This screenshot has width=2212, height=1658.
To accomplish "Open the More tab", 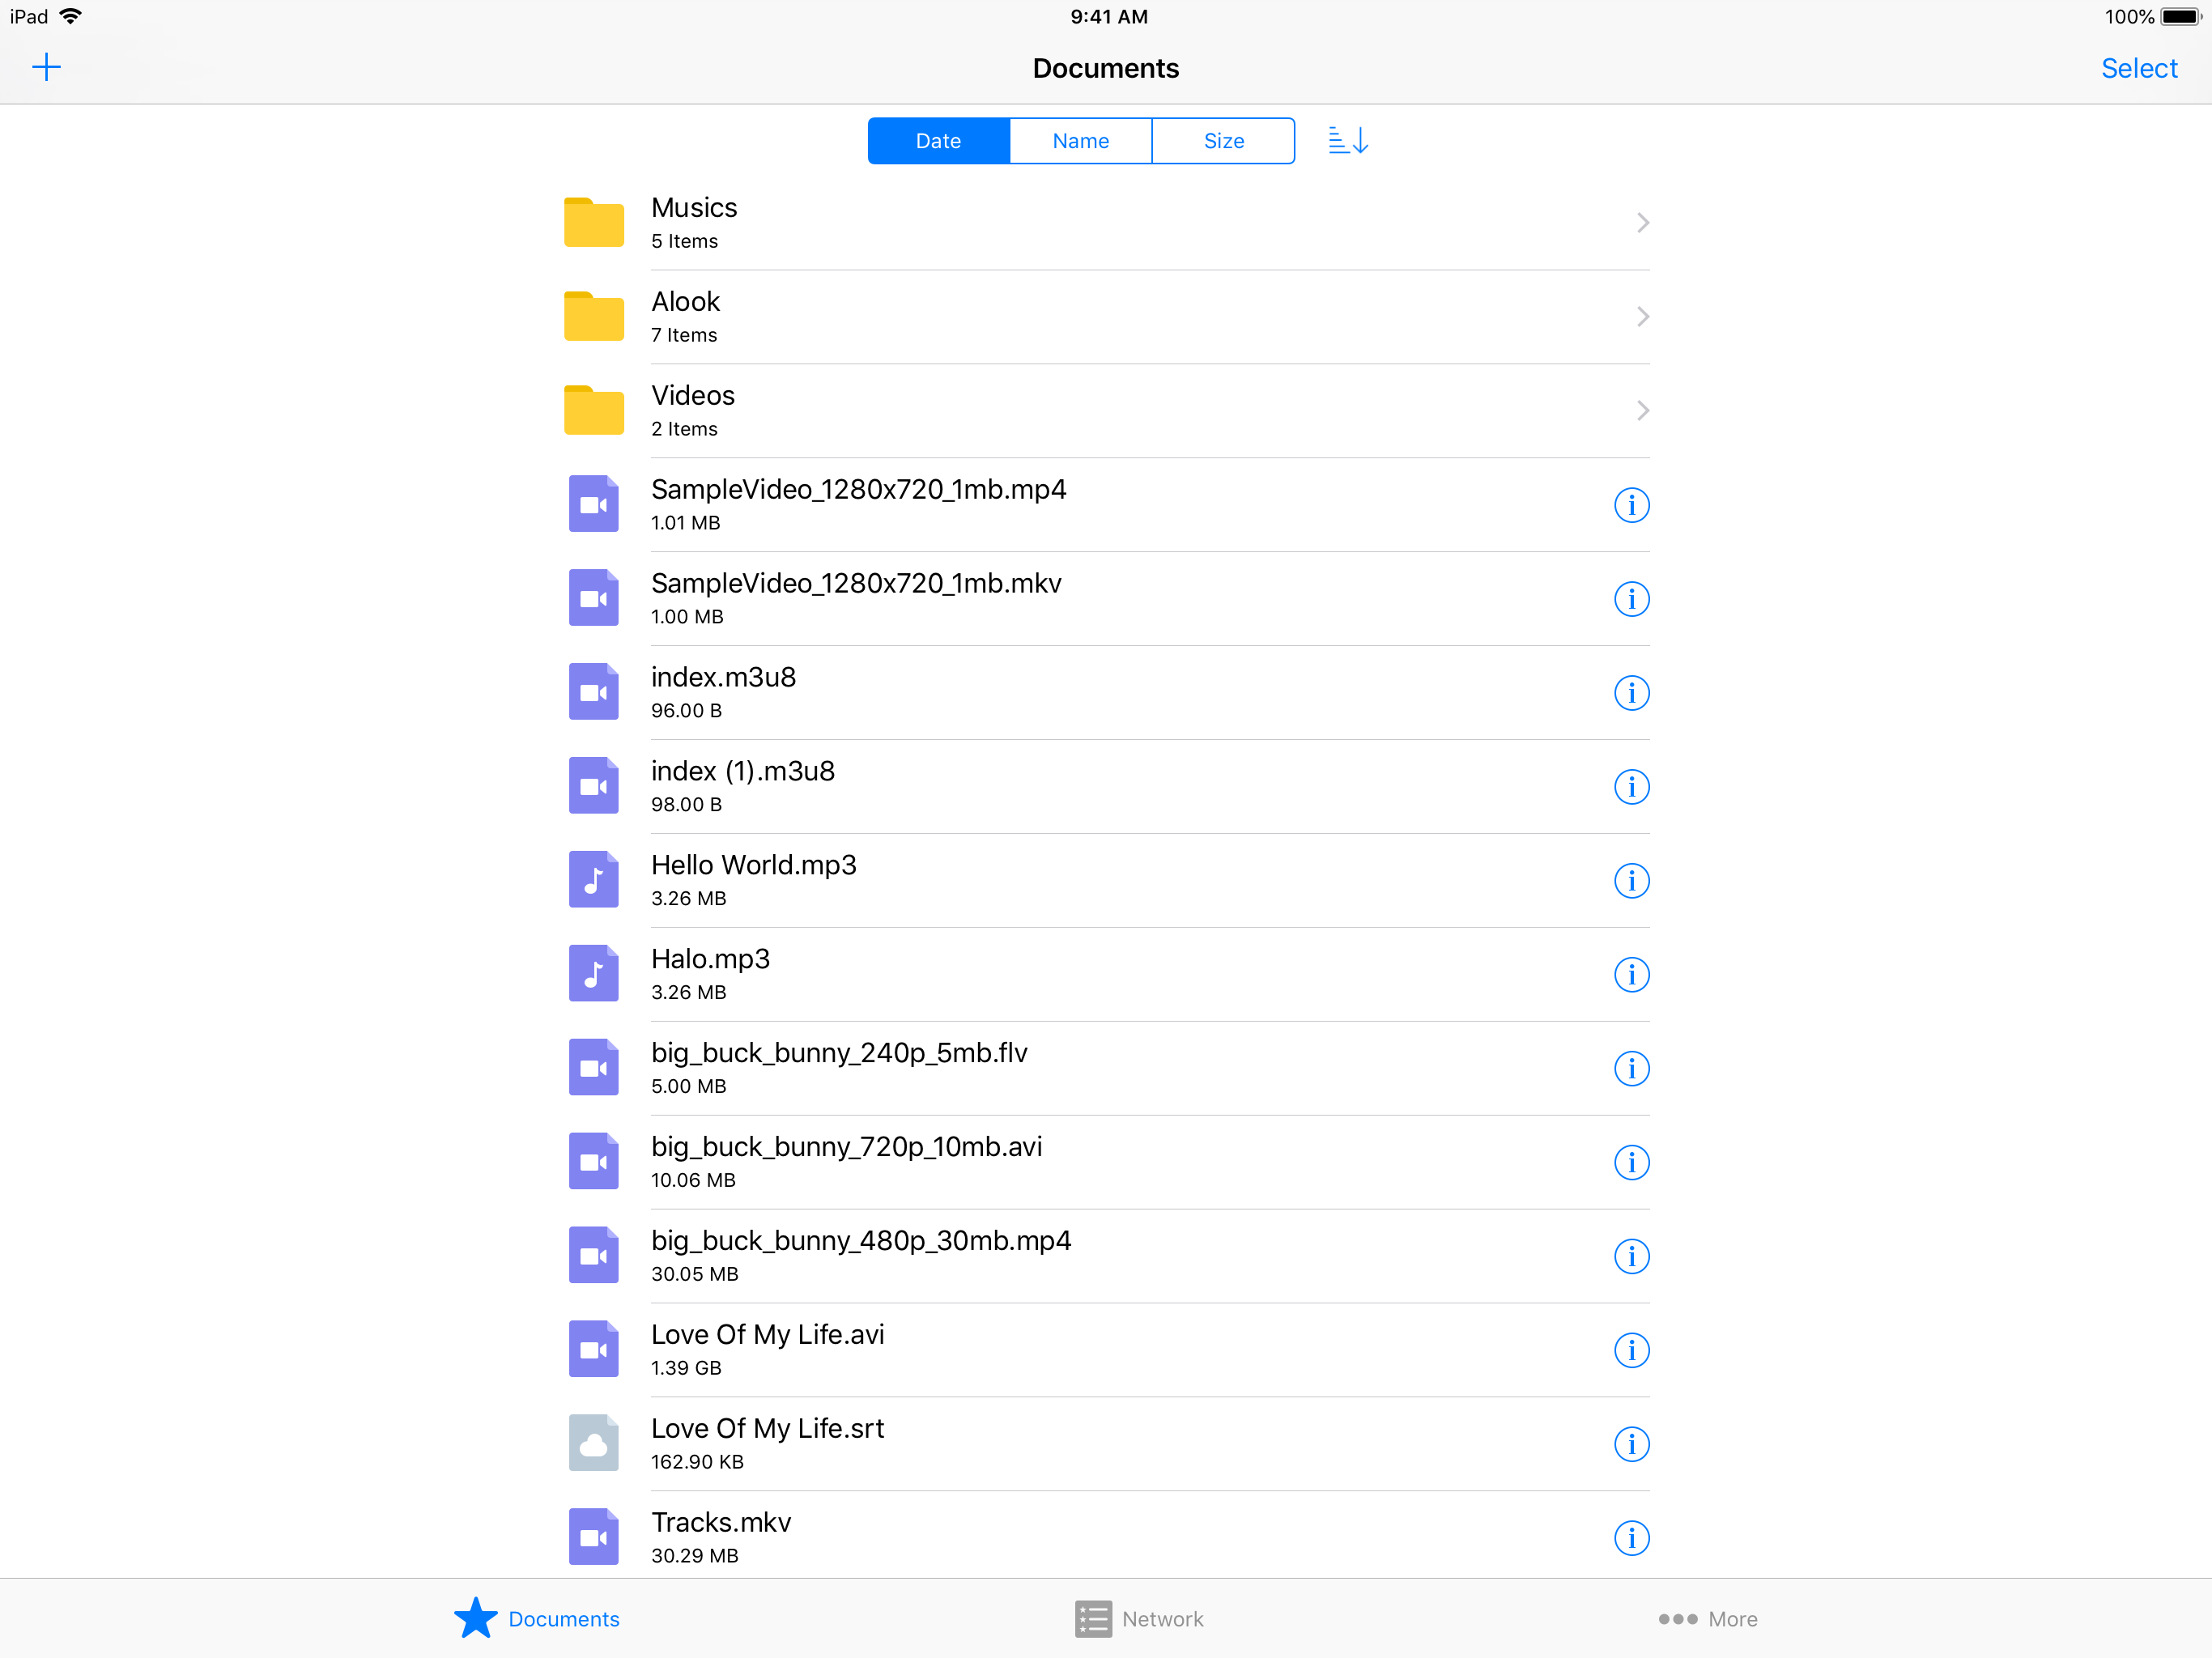I will pos(1708,1618).
